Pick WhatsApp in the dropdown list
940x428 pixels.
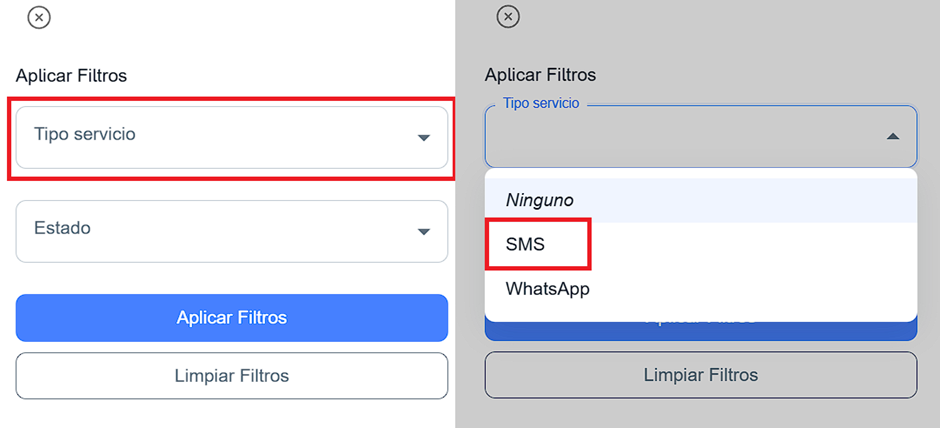tap(548, 289)
